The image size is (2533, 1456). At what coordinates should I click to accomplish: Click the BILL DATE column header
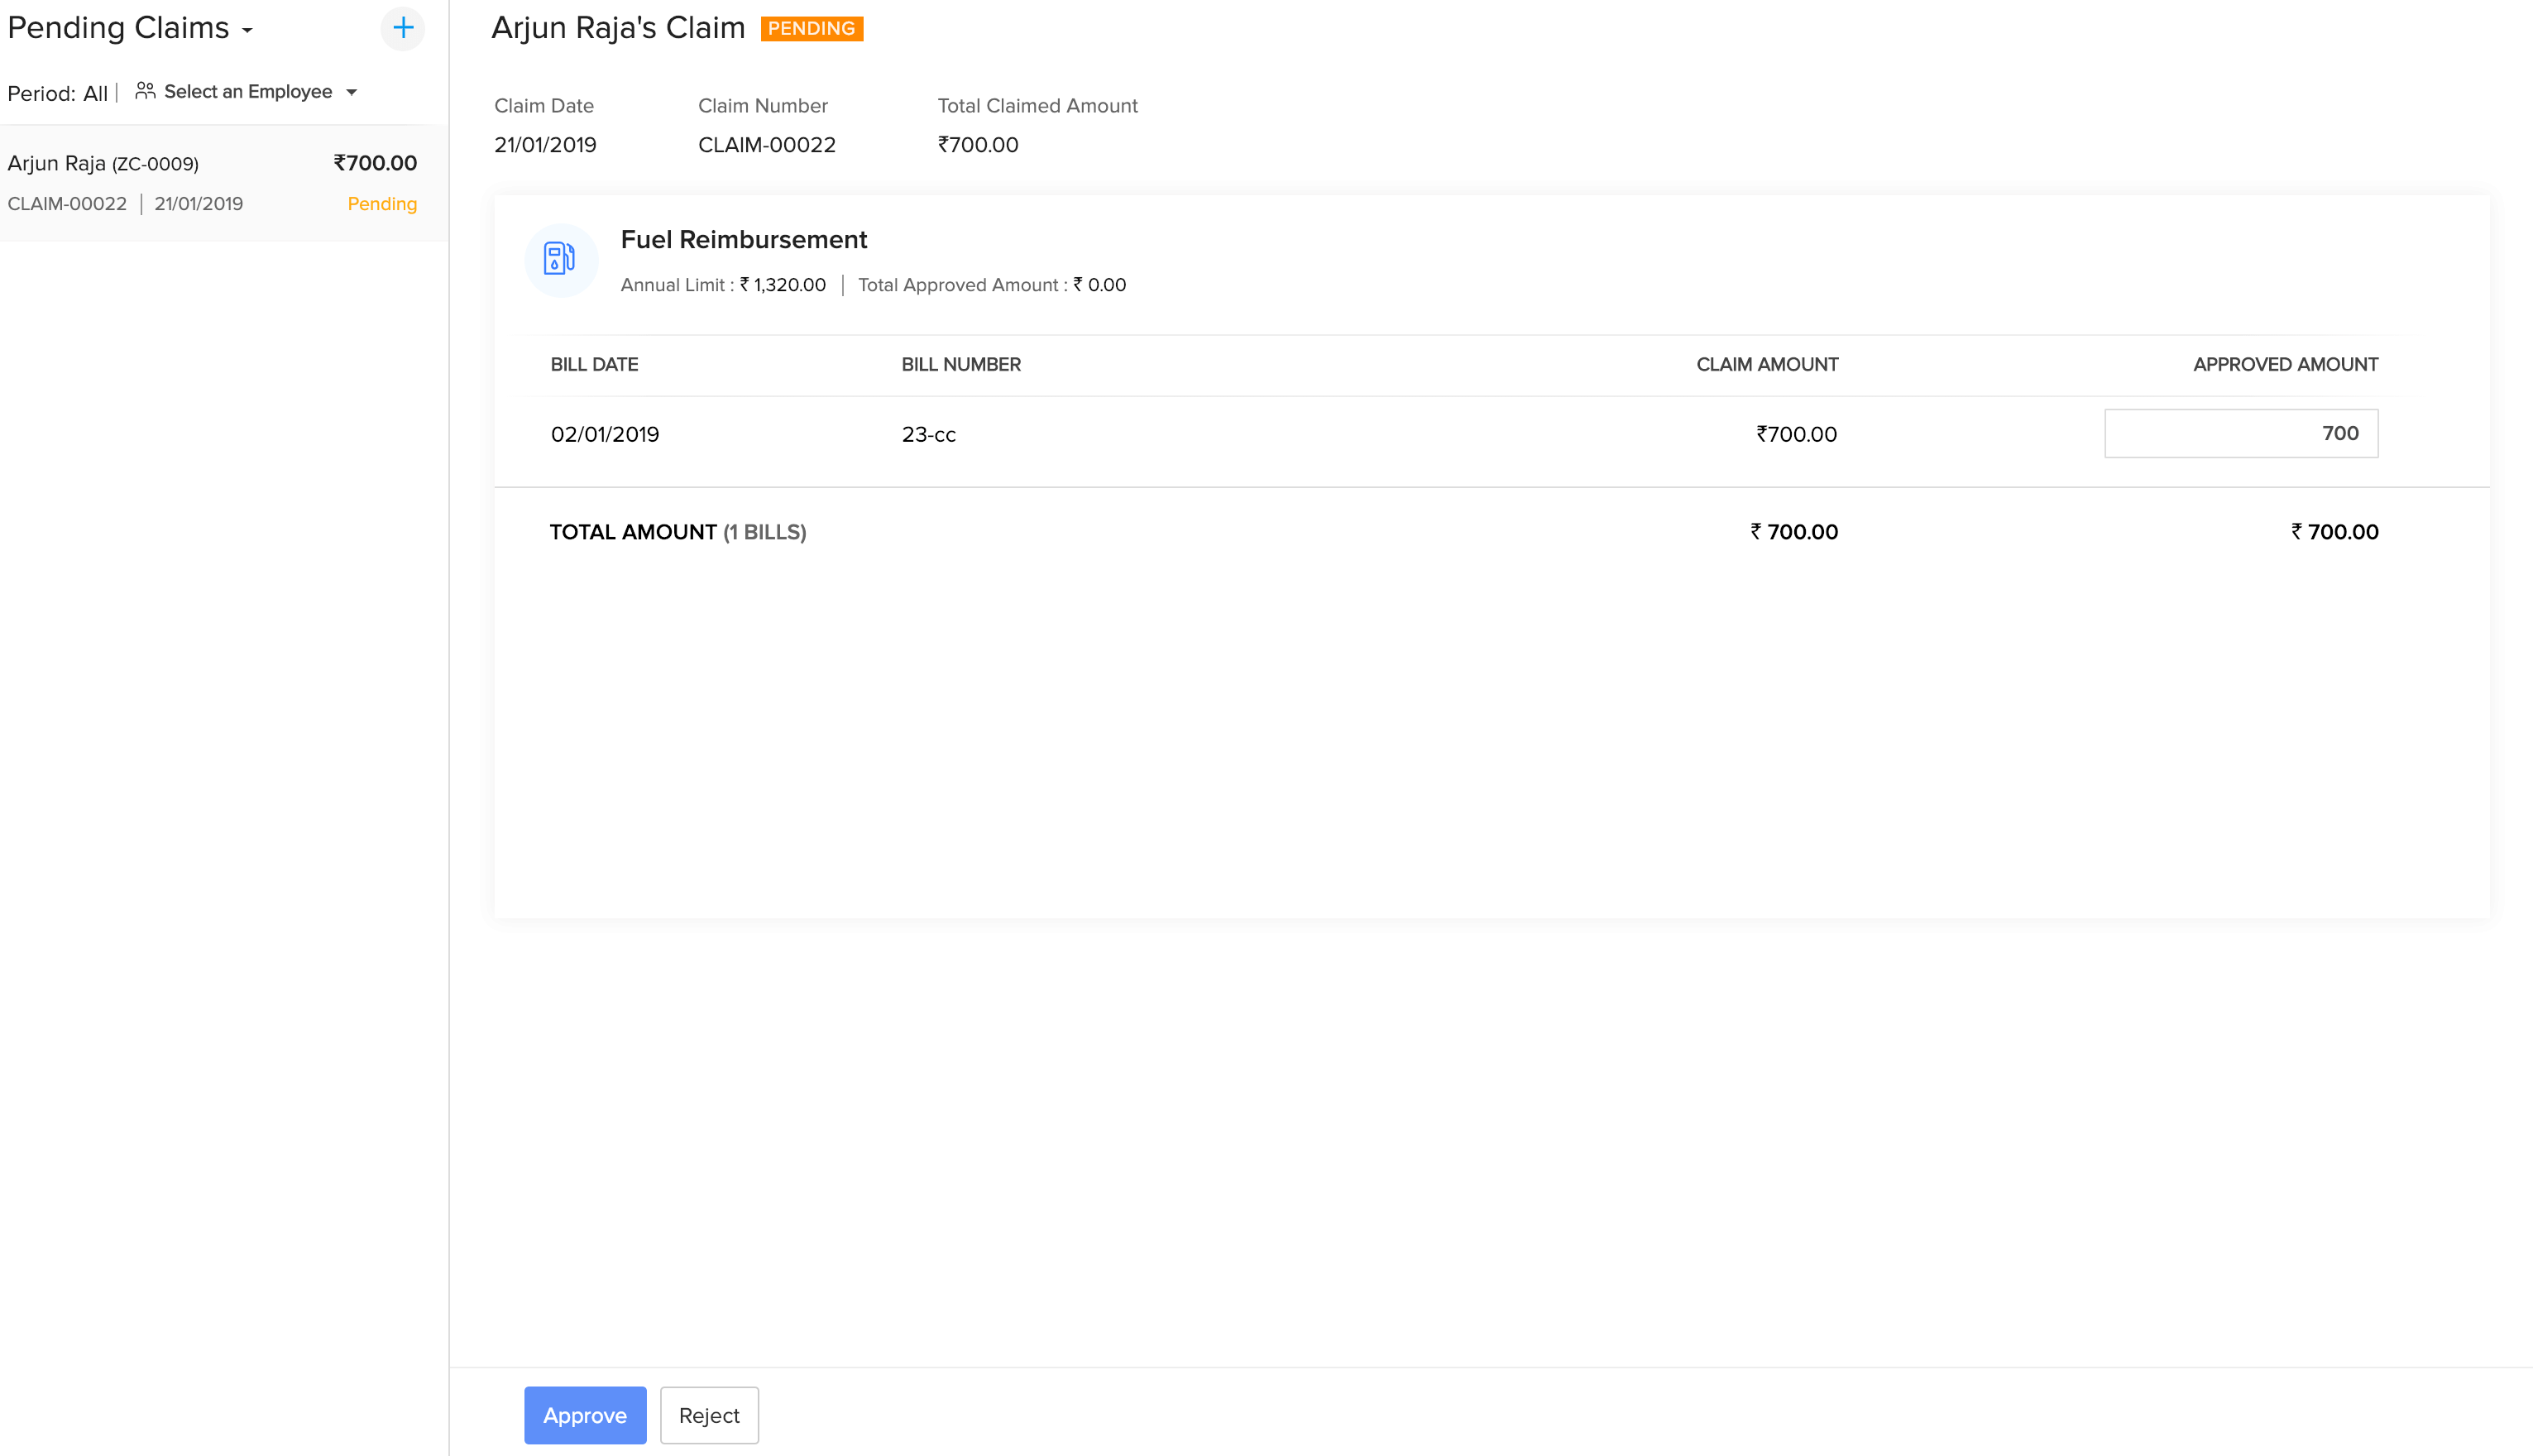[x=594, y=365]
